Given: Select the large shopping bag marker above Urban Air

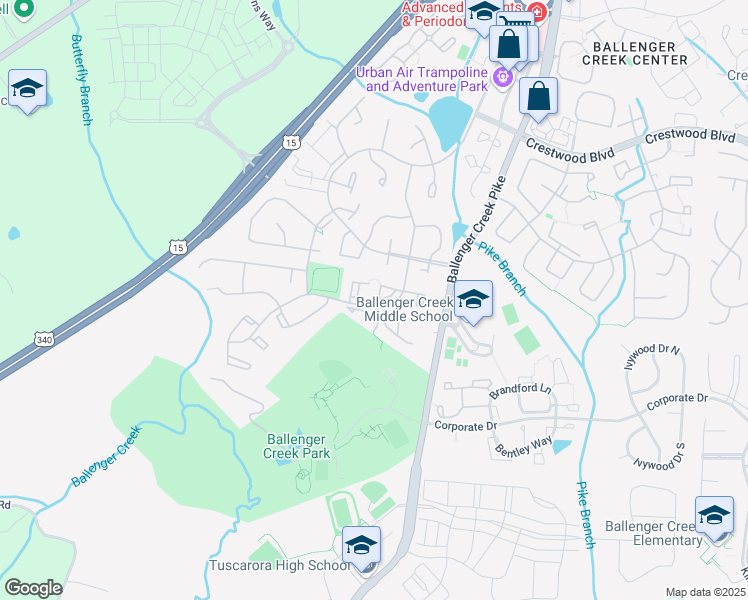Looking at the screenshot, I should pos(509,45).
